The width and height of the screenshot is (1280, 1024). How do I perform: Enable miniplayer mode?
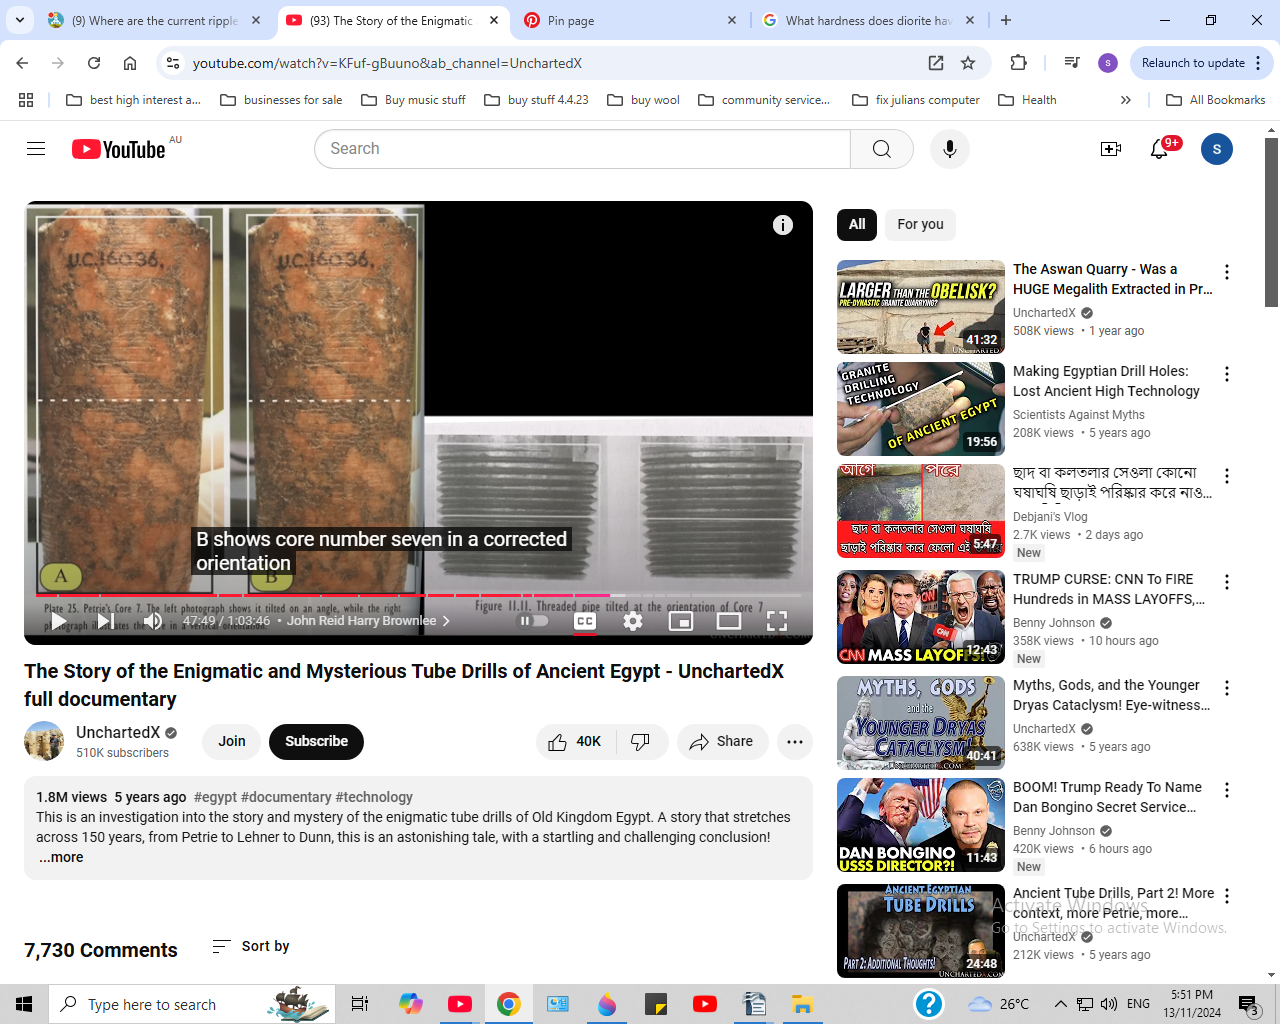click(681, 621)
